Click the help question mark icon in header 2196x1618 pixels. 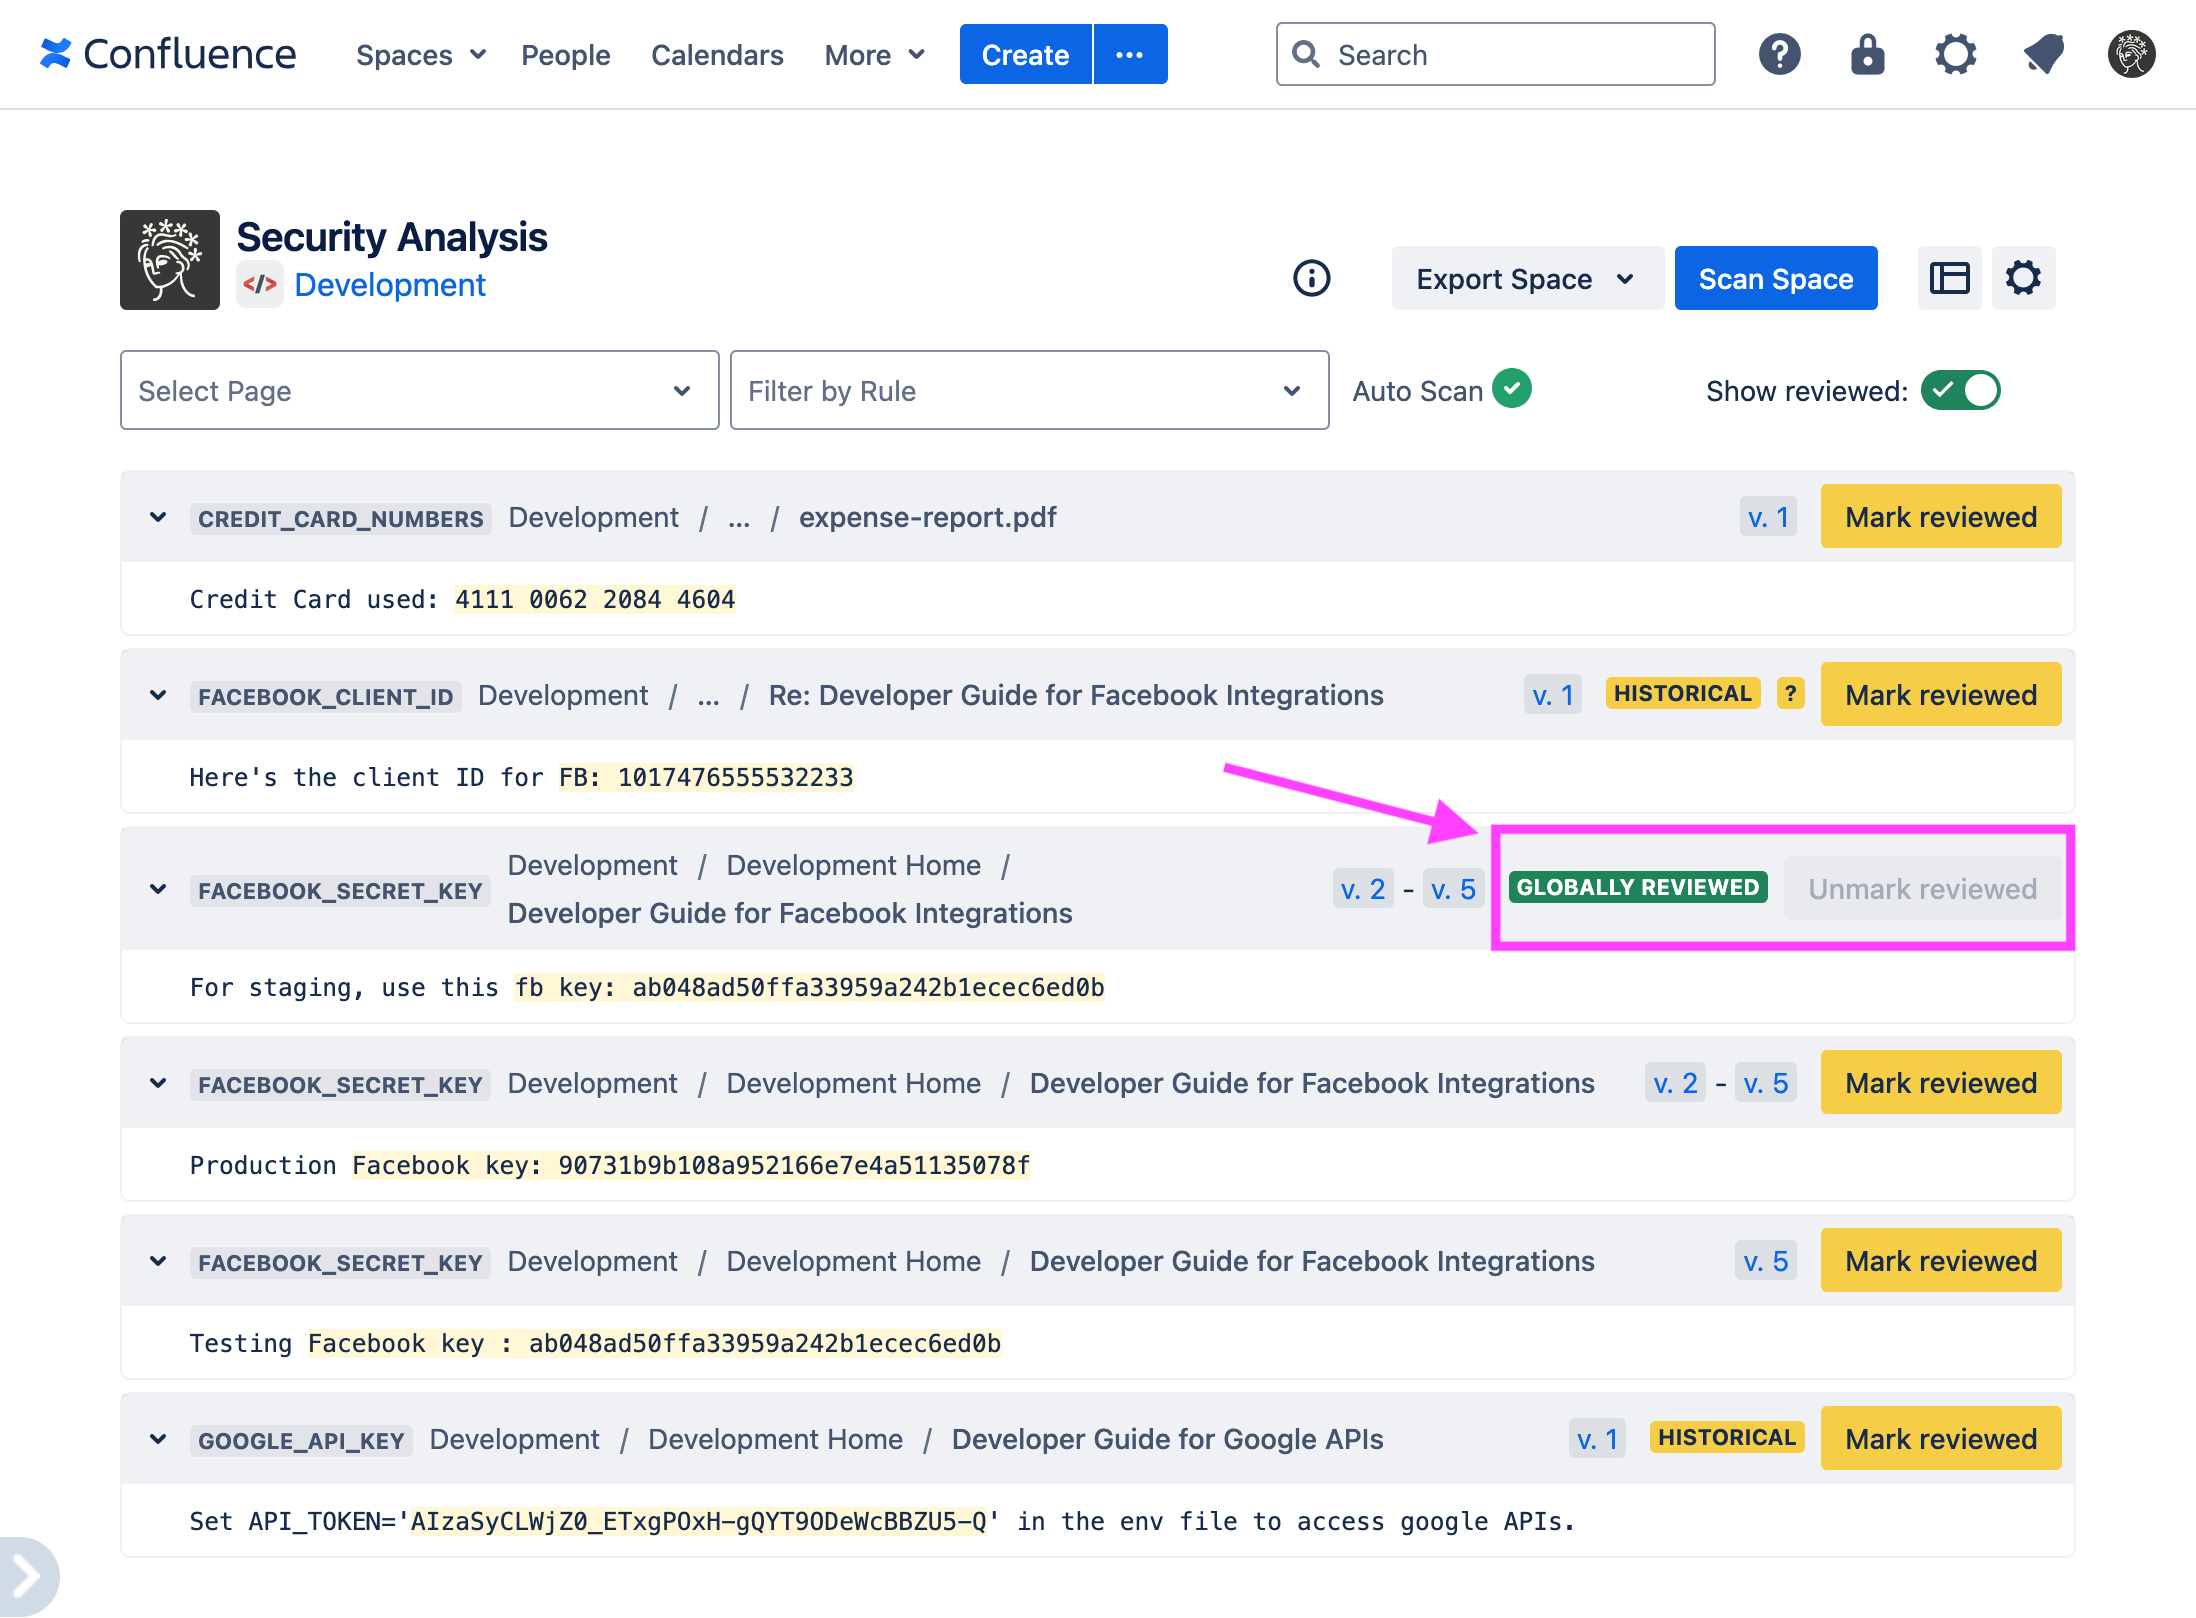[x=1779, y=54]
